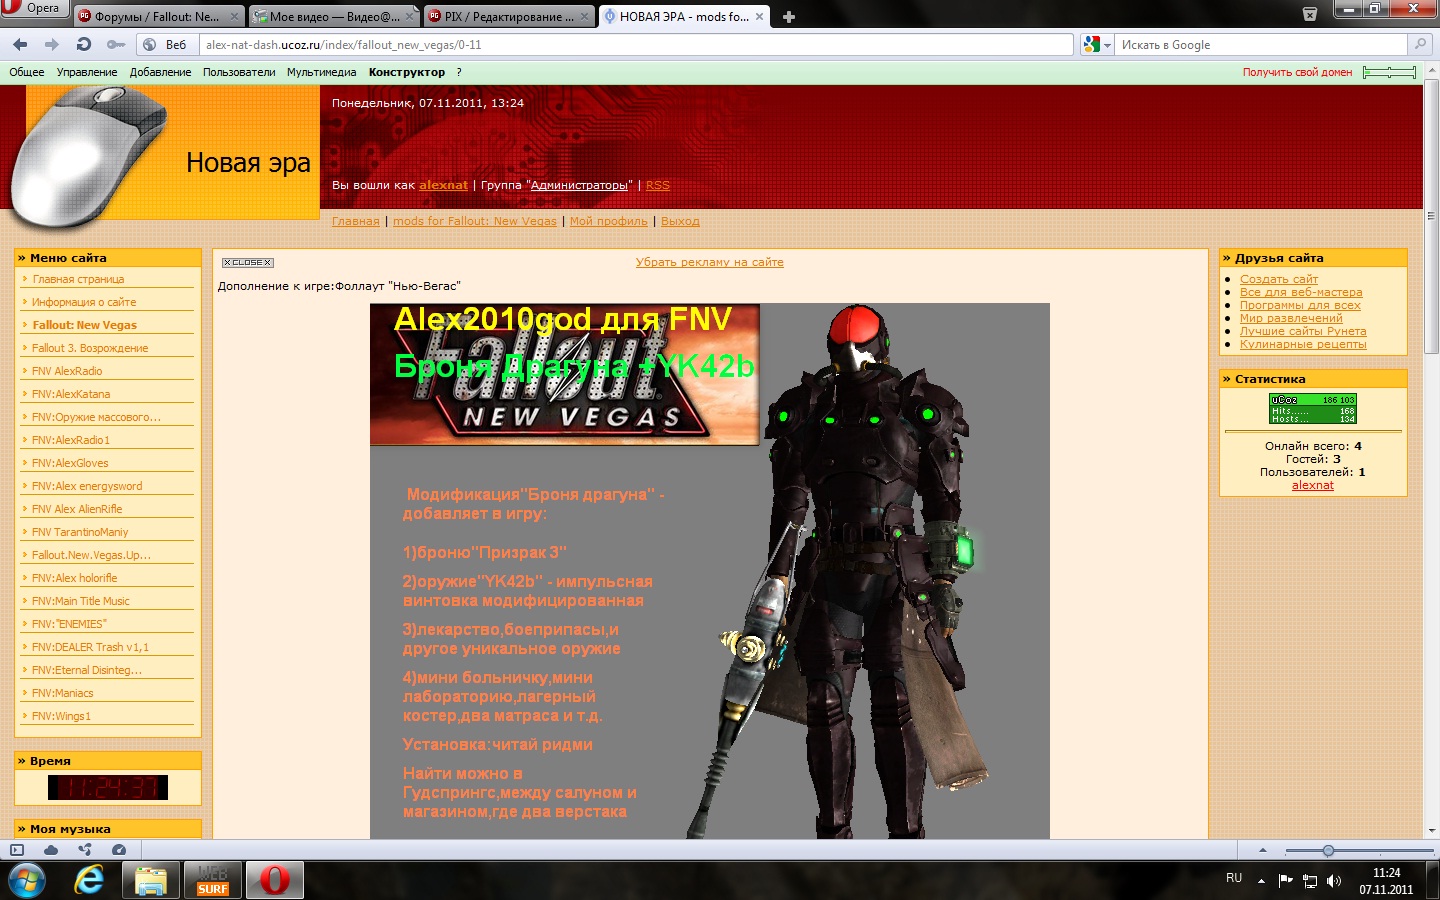Click the Выход logout link

[680, 221]
